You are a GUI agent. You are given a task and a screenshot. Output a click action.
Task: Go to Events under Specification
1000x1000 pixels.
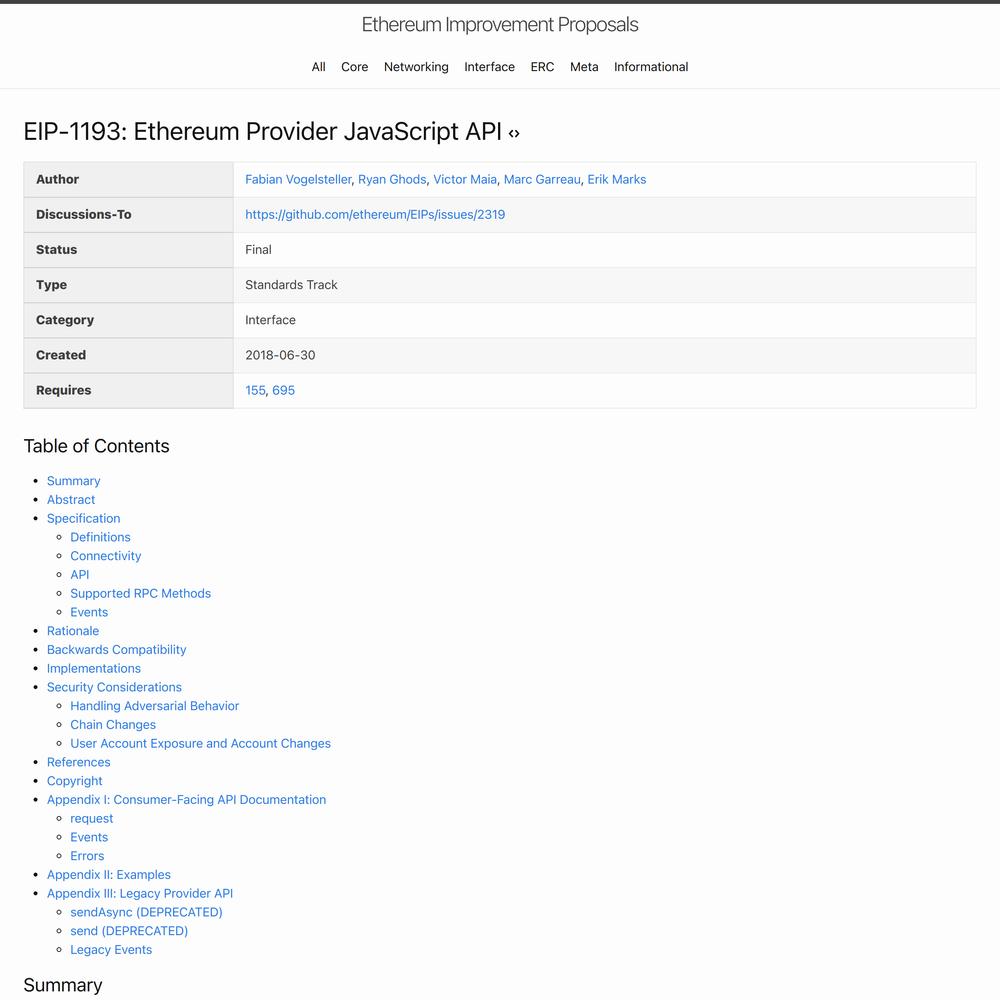(x=89, y=612)
